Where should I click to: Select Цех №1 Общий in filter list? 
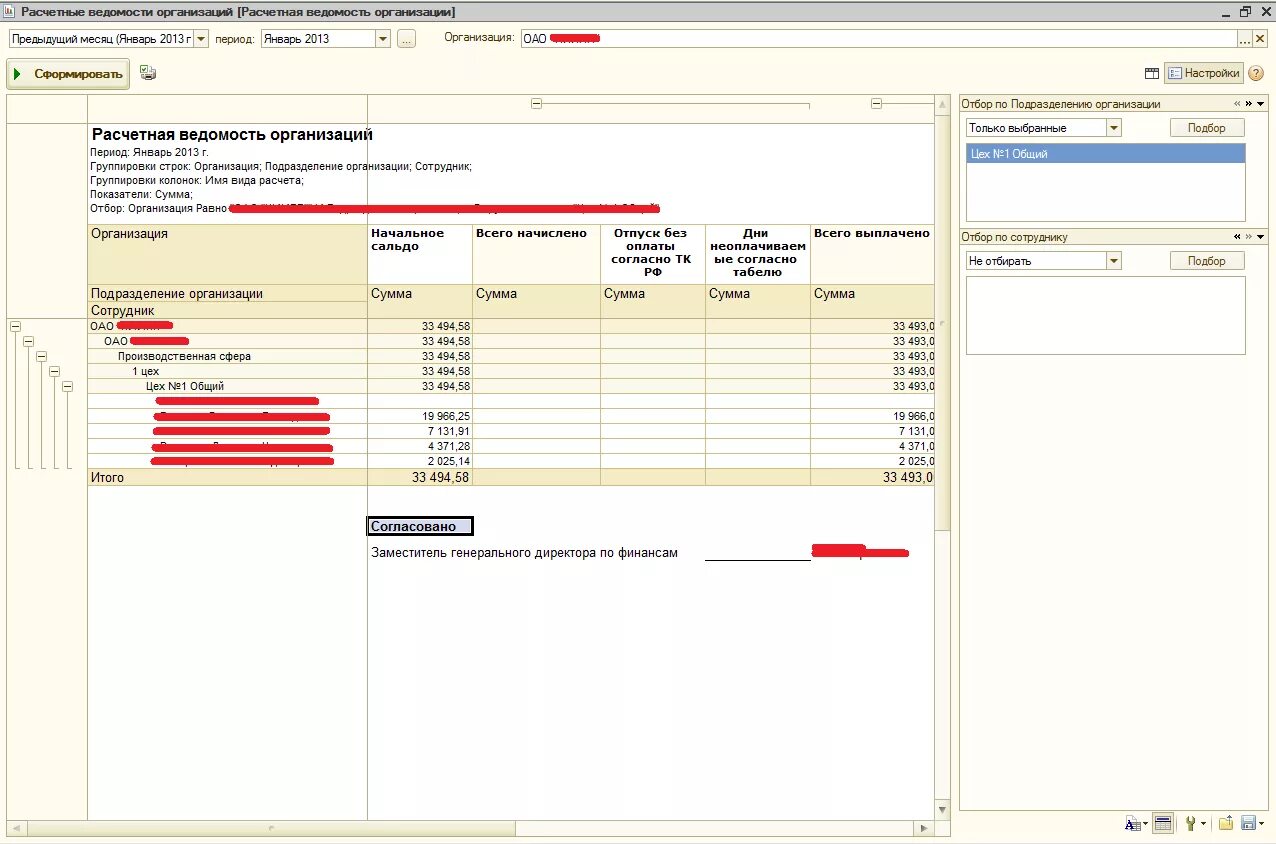pyautogui.click(x=1105, y=154)
